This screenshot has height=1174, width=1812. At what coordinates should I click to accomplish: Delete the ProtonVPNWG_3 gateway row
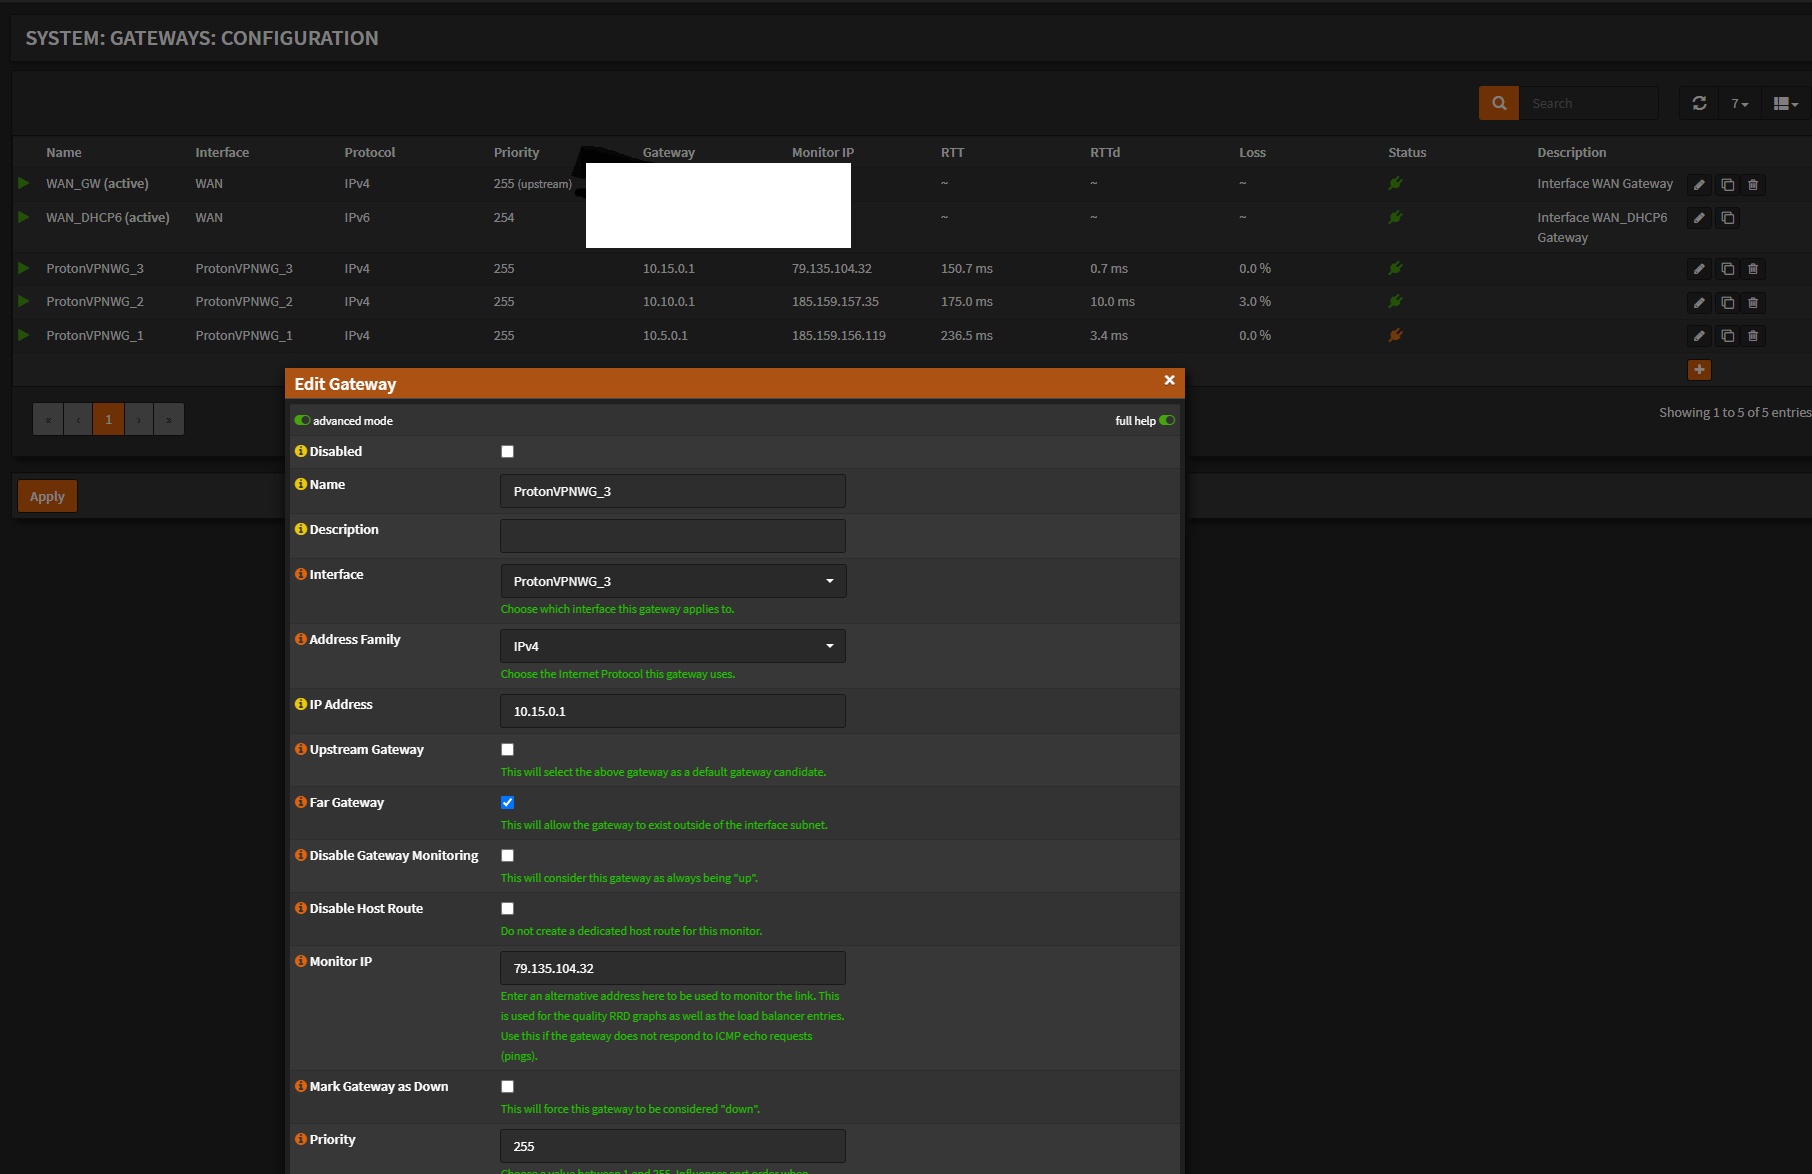coord(1753,269)
